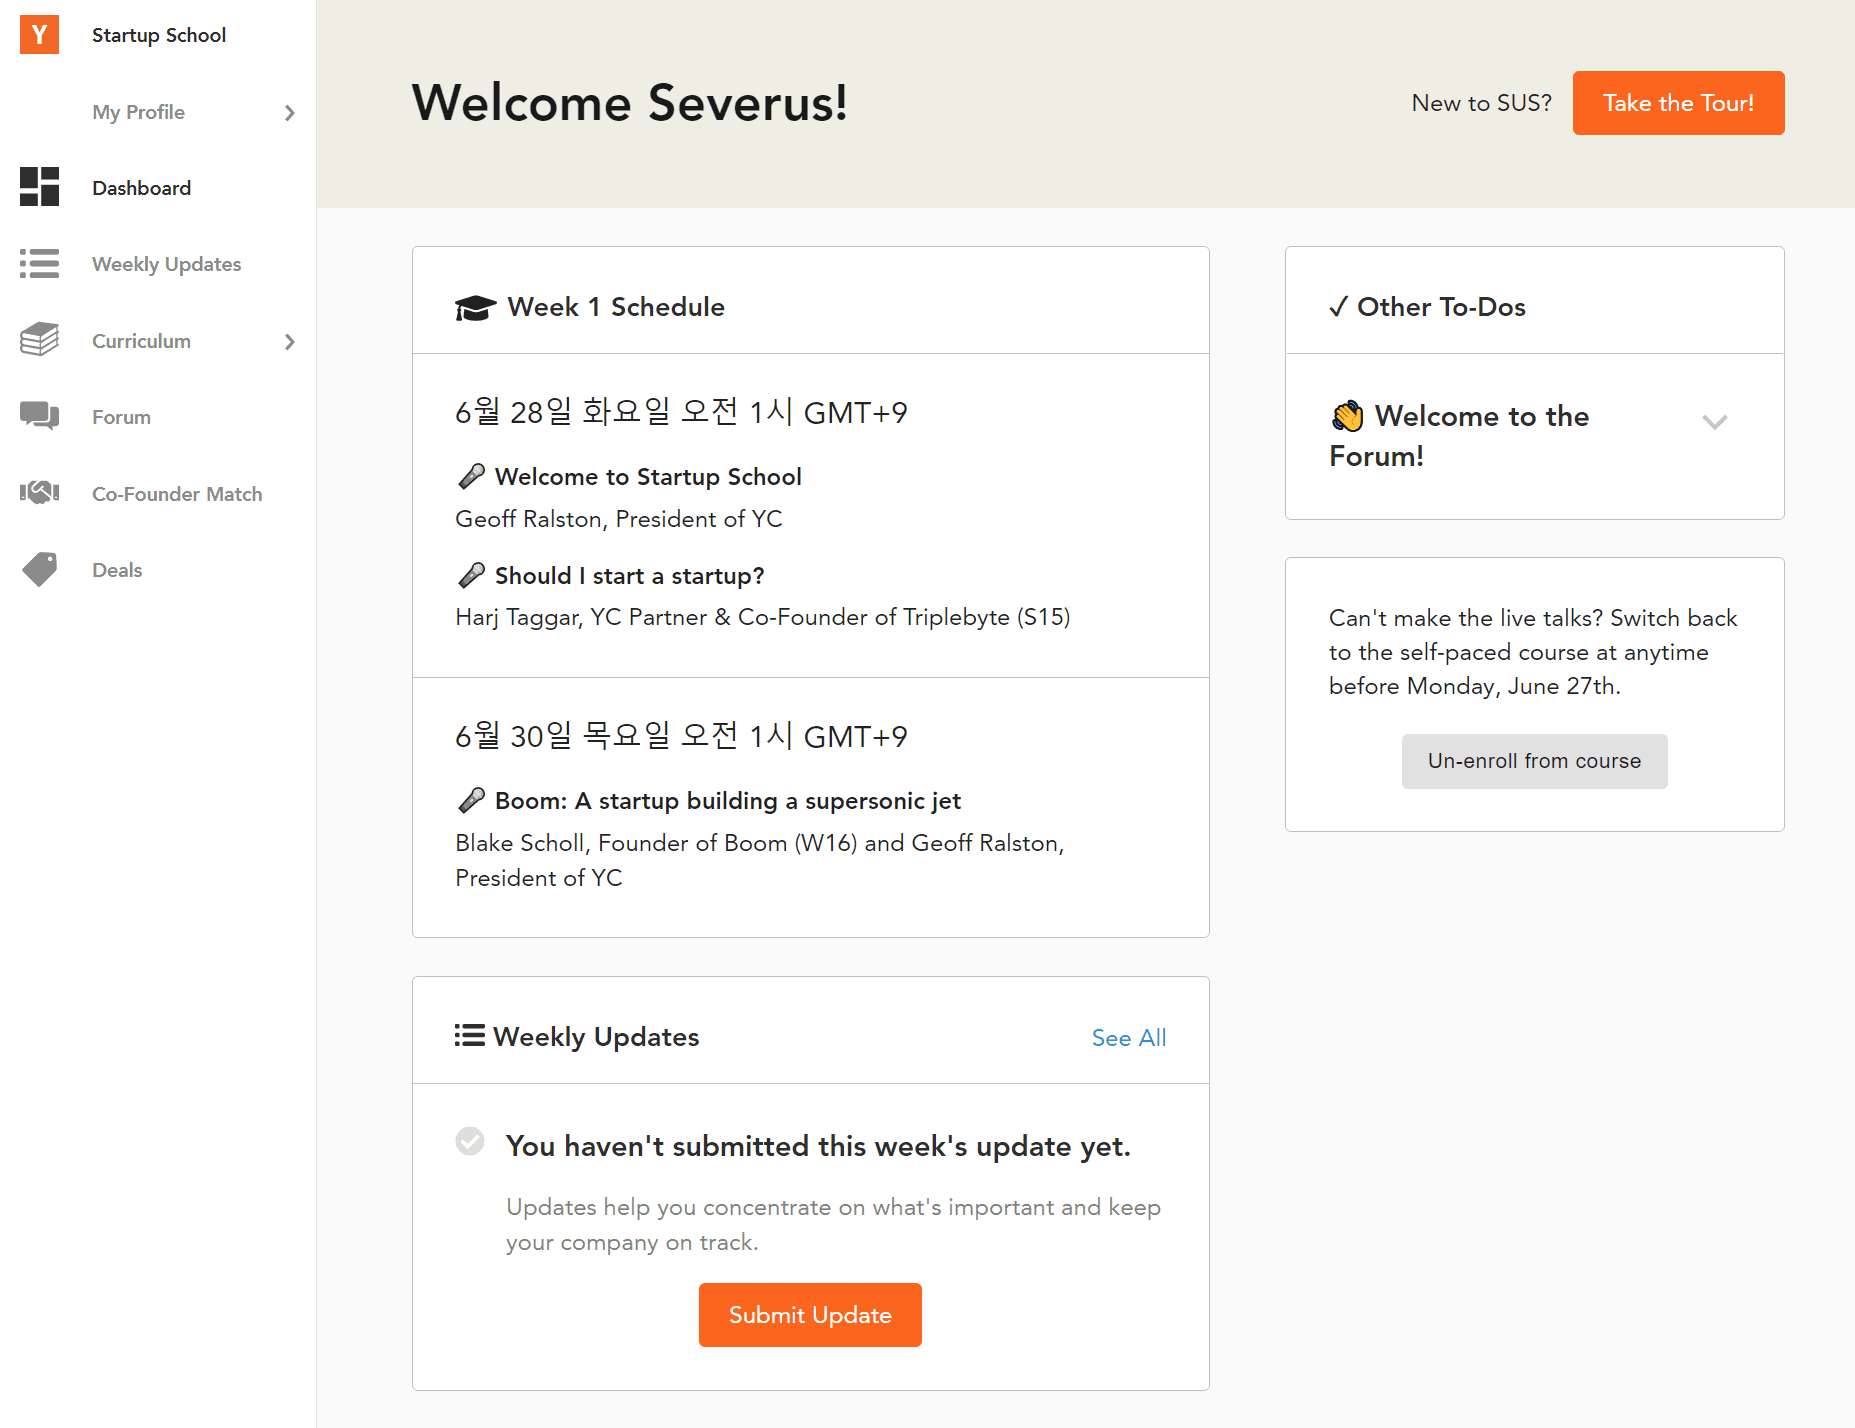The image size is (1855, 1428).
Task: Click the clapping hands emoji icon
Action: click(x=1347, y=416)
